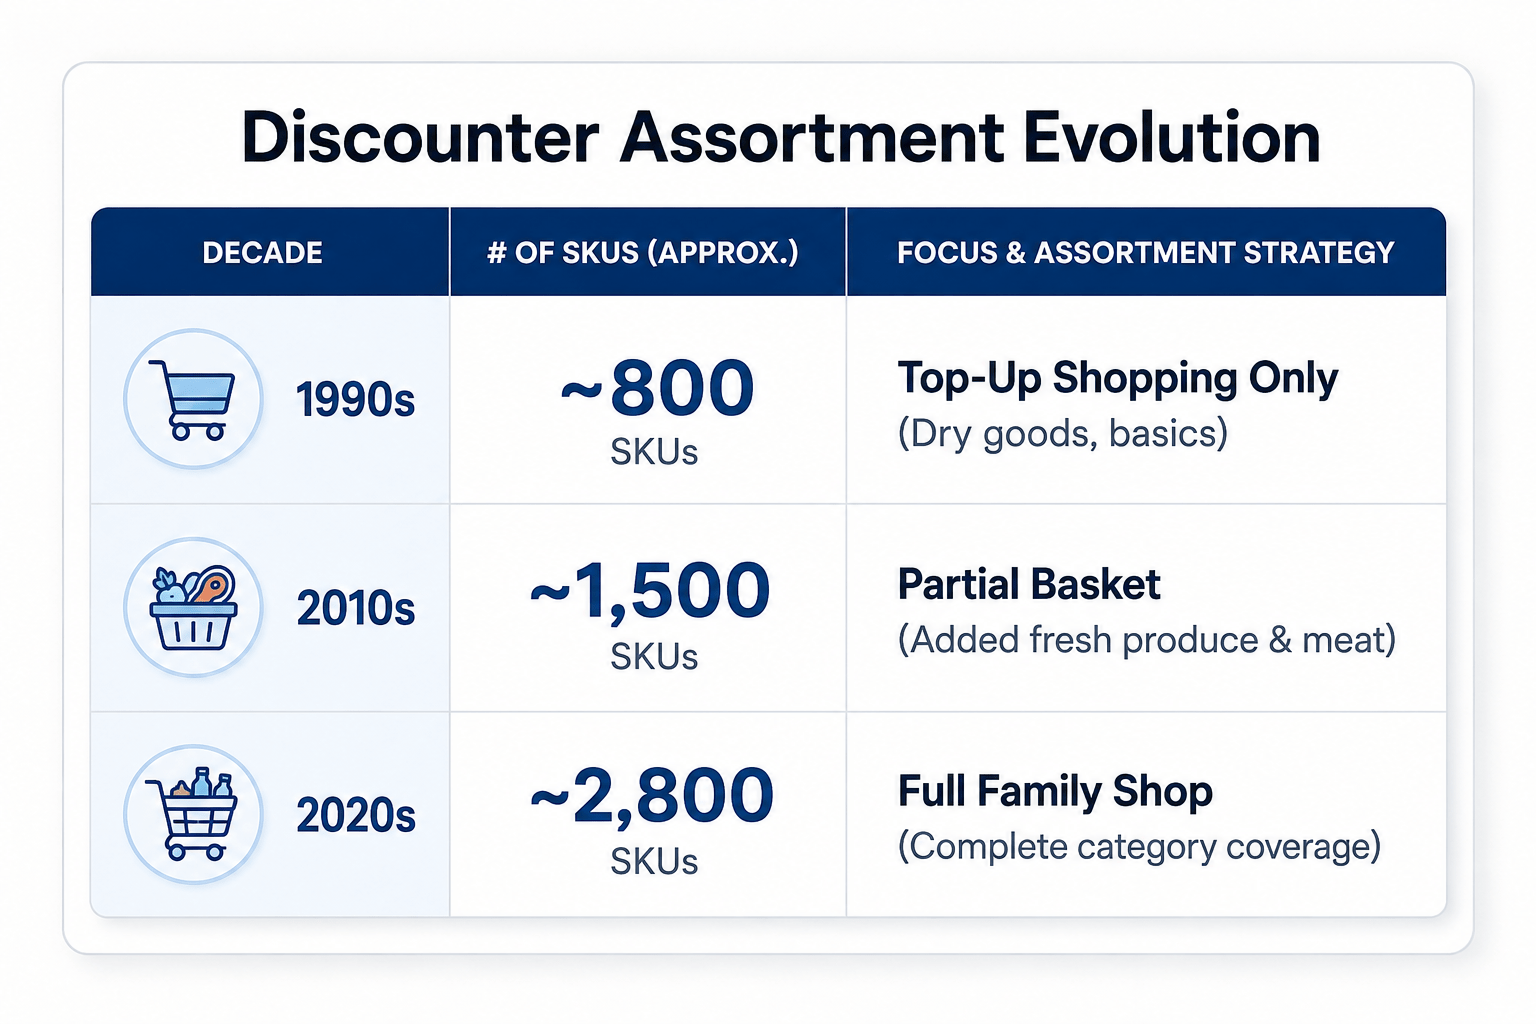Viewport: 1536px width, 1024px height.
Task: Click the FOCUS & ASSORTMENT STRATEGY header
Action: (x=1145, y=252)
